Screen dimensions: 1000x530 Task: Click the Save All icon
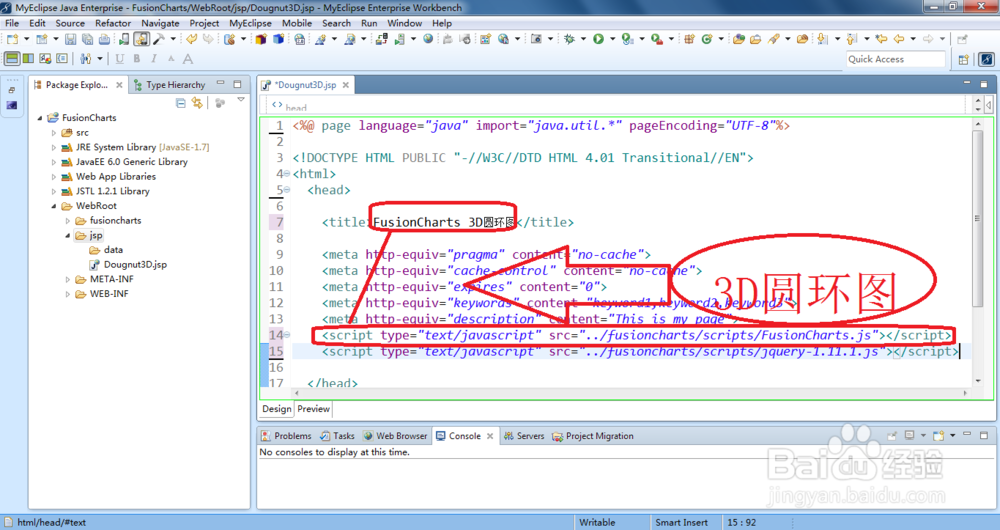click(87, 40)
